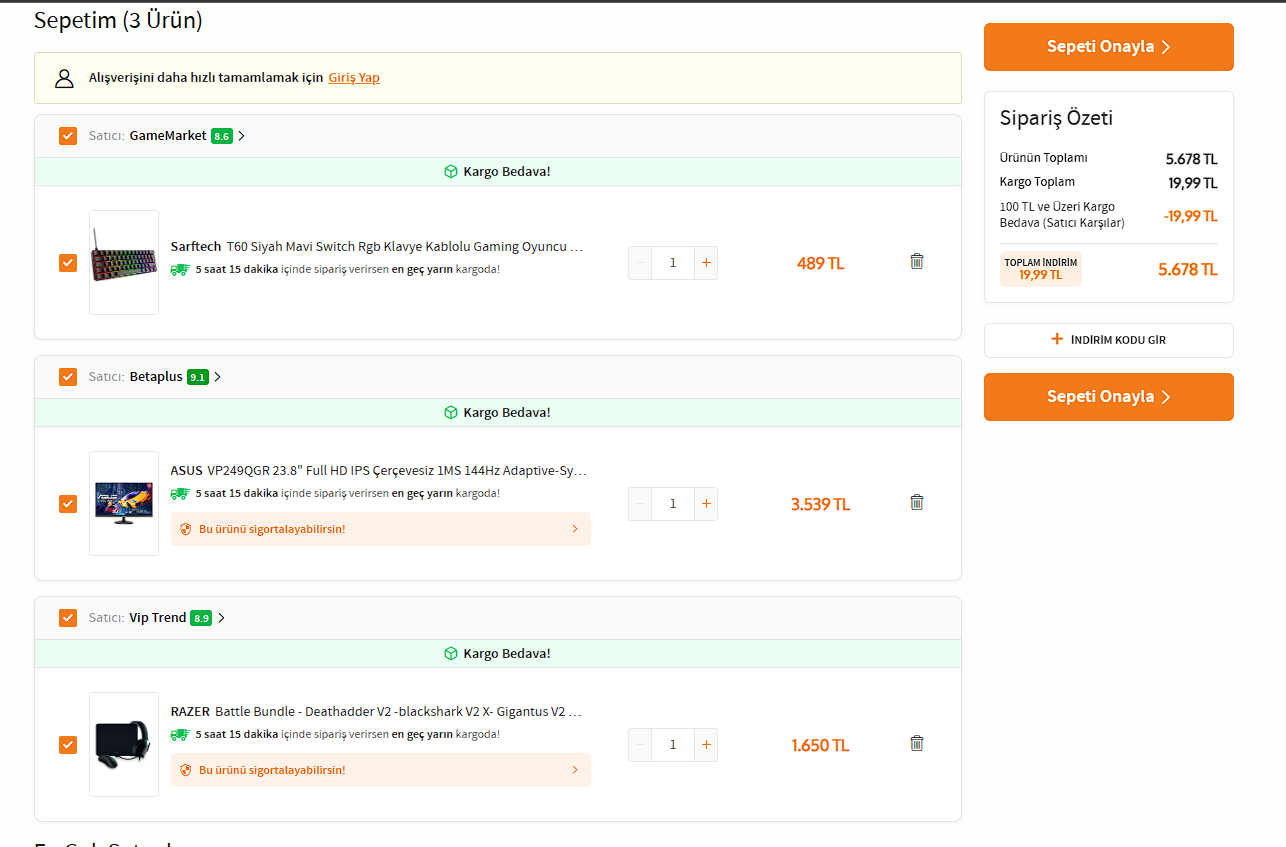The width and height of the screenshot is (1286, 847).
Task: Click the -19,99 TL shipping discount value
Action: coord(1190,216)
